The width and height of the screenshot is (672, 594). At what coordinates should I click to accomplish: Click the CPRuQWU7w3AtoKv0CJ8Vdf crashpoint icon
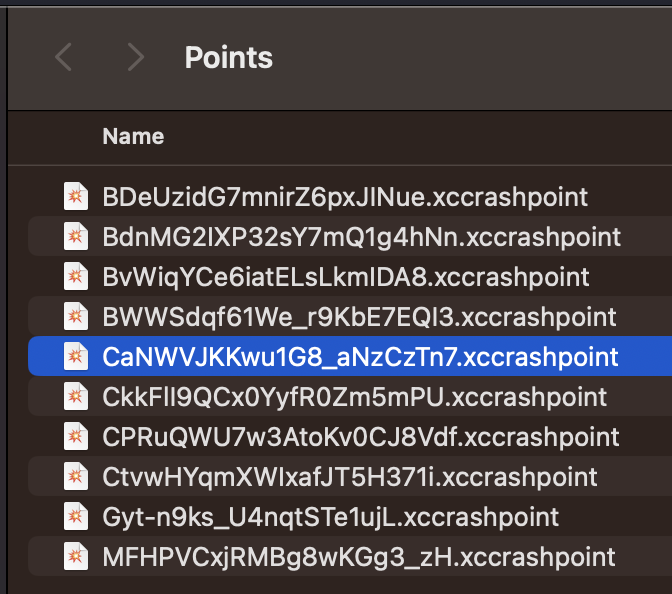[77, 437]
